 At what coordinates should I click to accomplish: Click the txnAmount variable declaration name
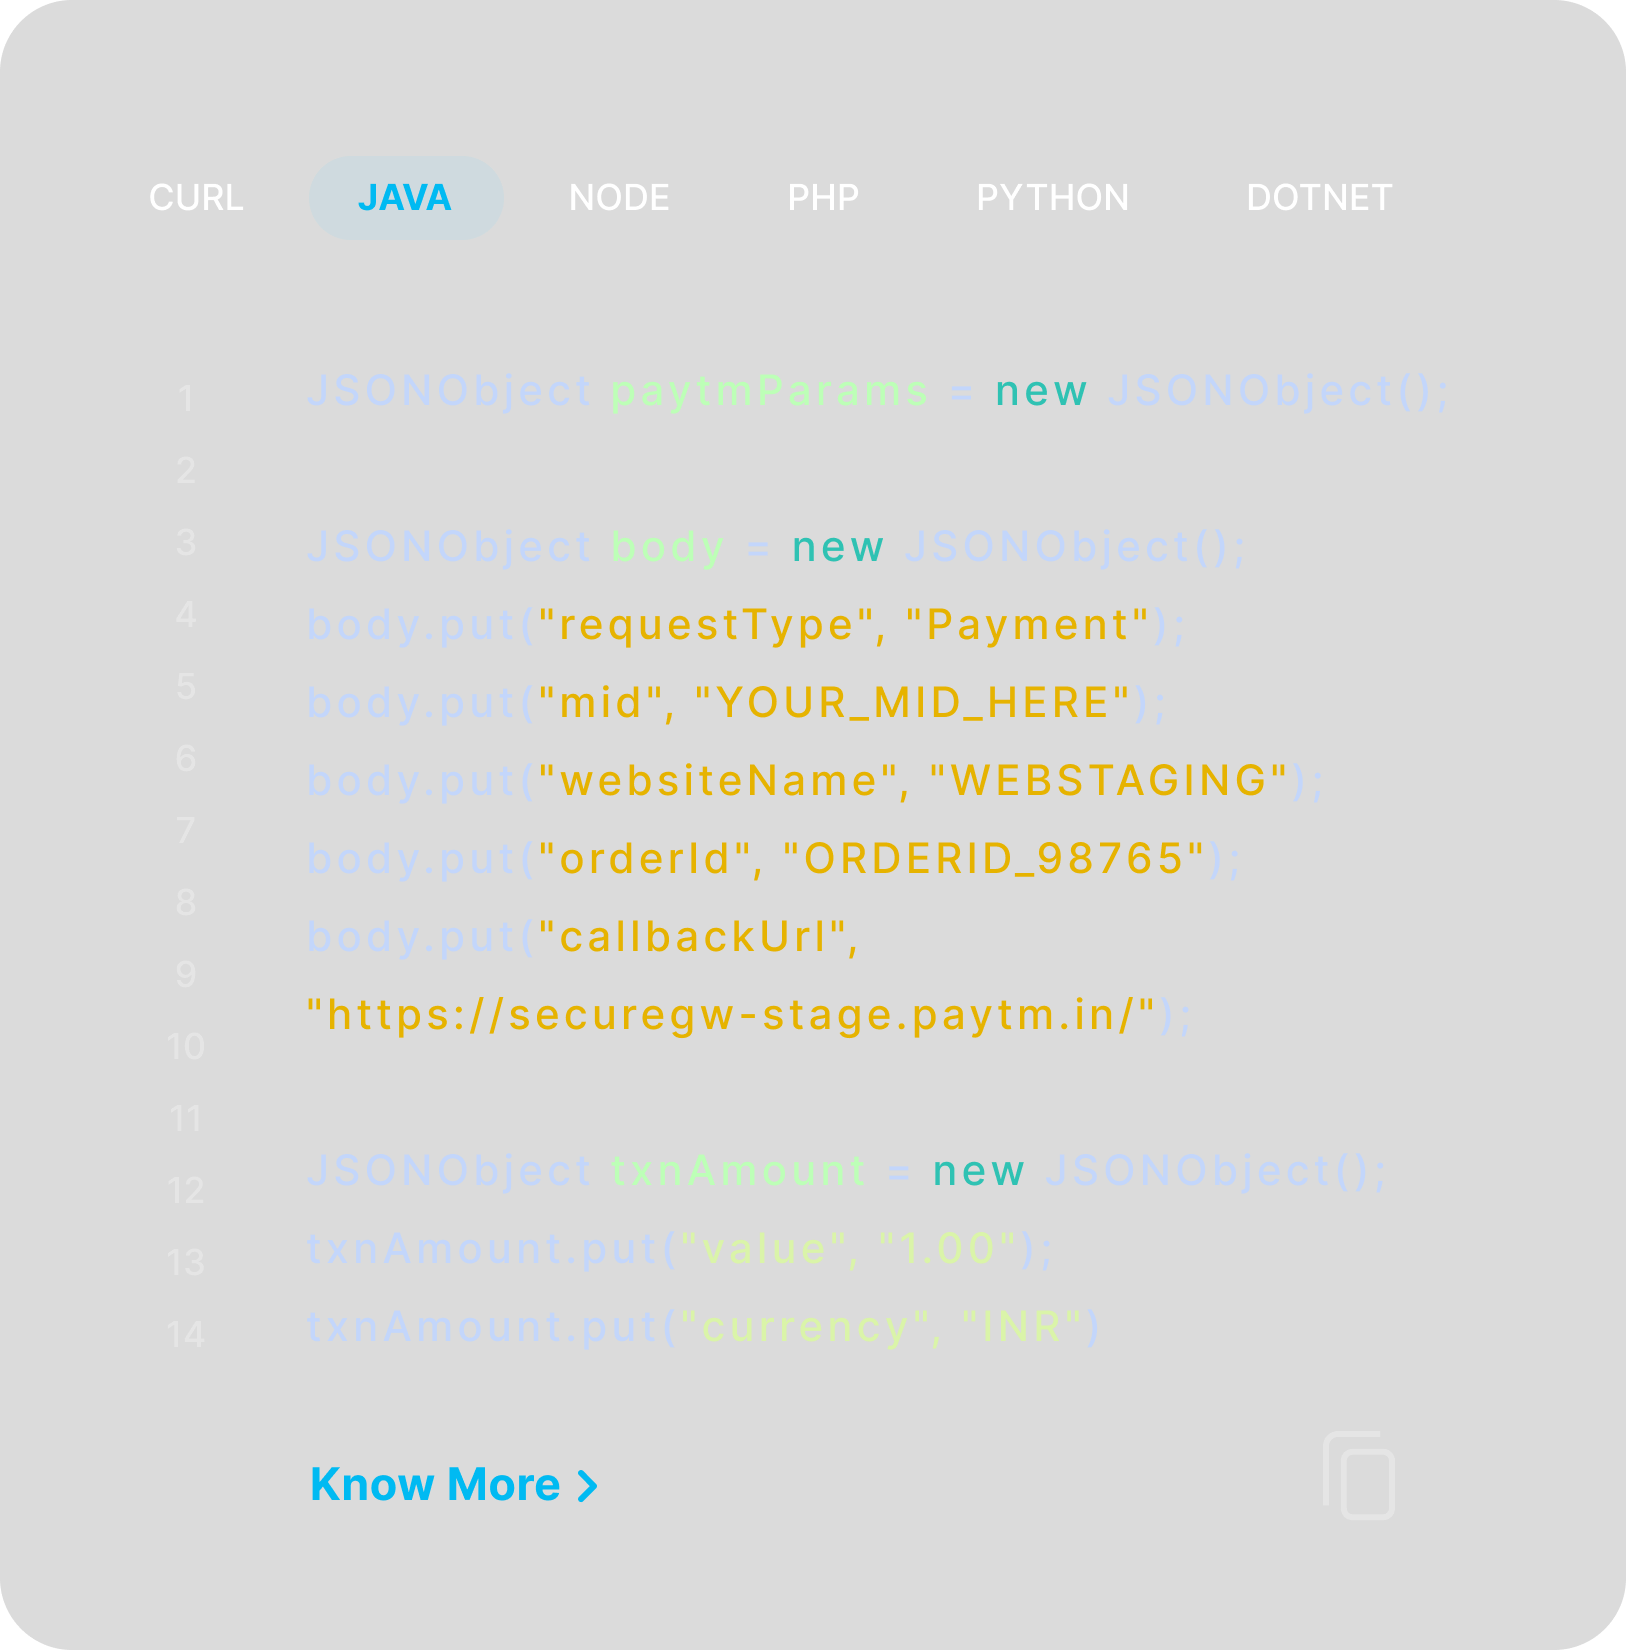738,1171
